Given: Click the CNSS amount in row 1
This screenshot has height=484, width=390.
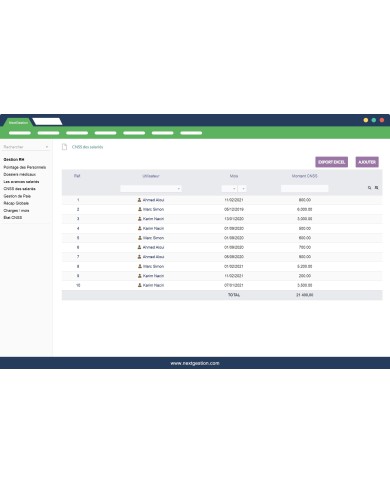Looking at the screenshot, I should click(305, 200).
